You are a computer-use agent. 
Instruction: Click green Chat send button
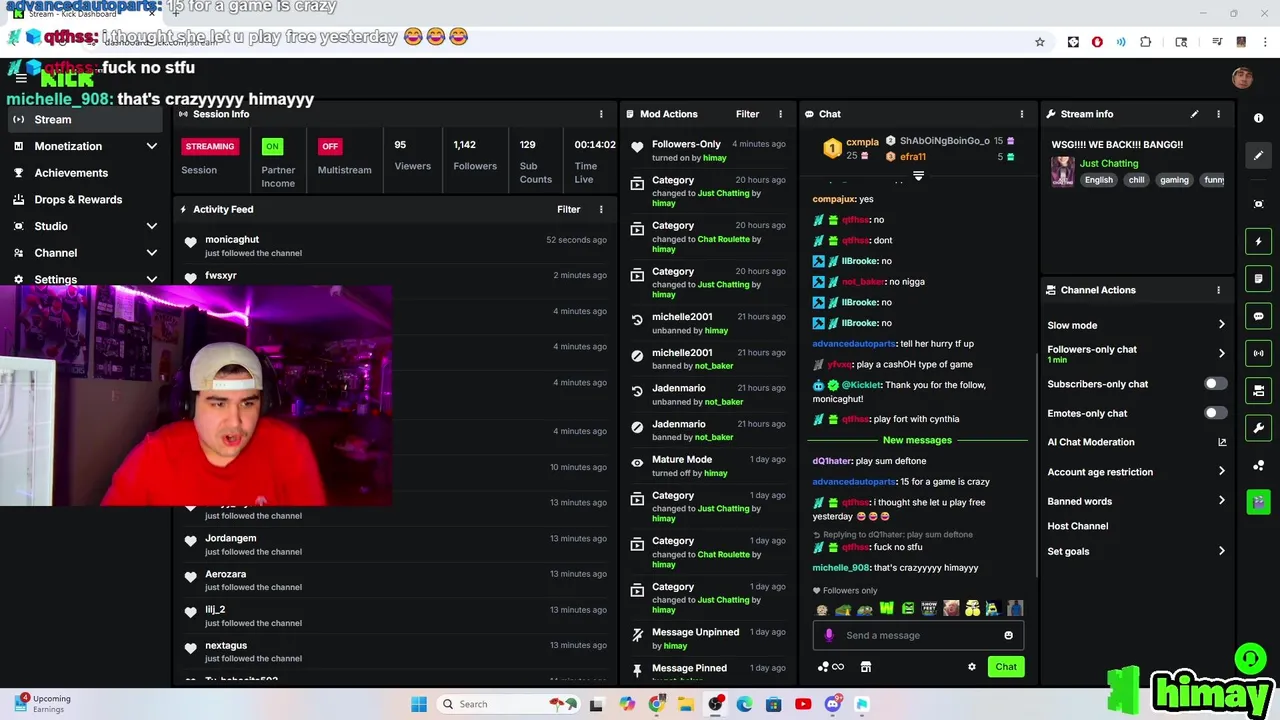click(1006, 667)
